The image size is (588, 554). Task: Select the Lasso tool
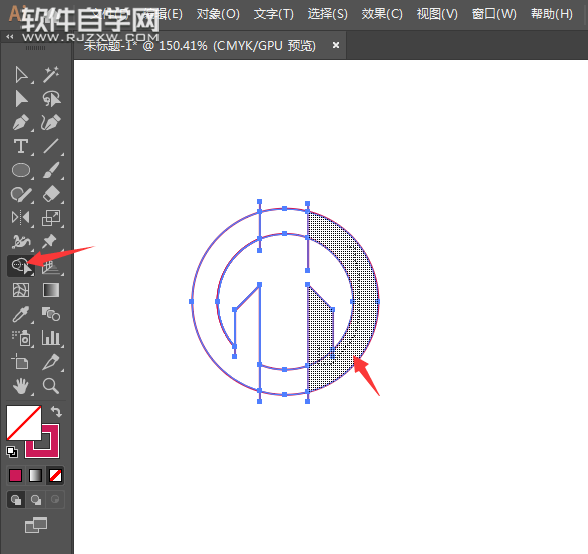click(x=51, y=99)
